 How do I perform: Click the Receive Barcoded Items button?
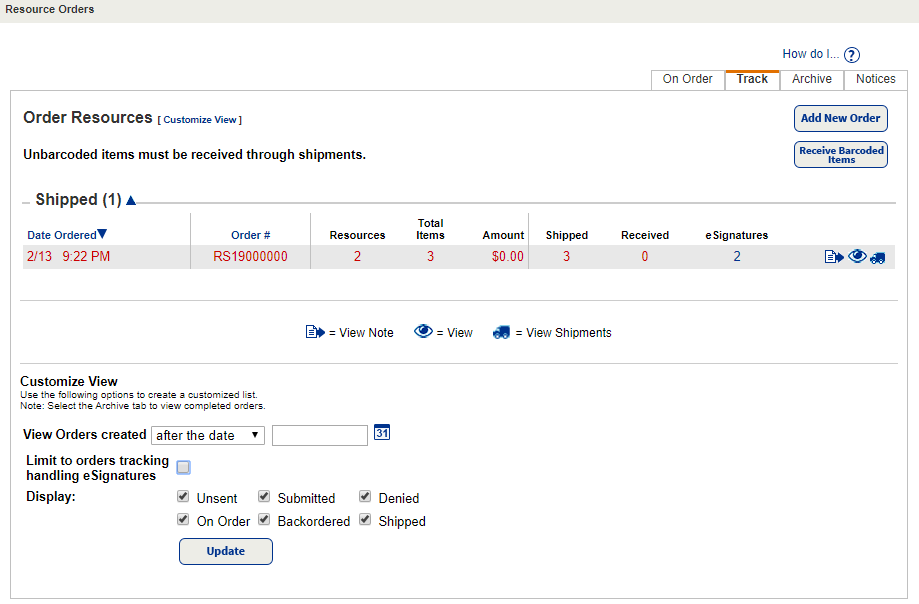pyautogui.click(x=840, y=155)
